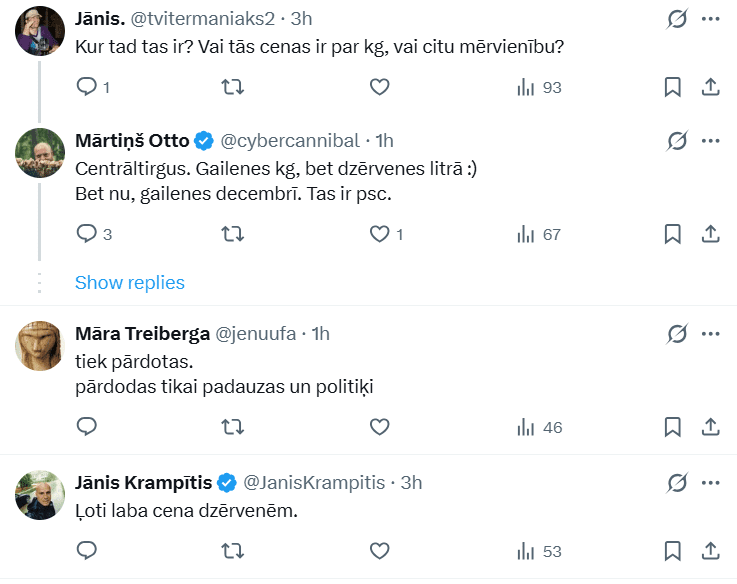Share Jānis.'s tweet via upload icon
The image size is (737, 584).
(x=711, y=87)
